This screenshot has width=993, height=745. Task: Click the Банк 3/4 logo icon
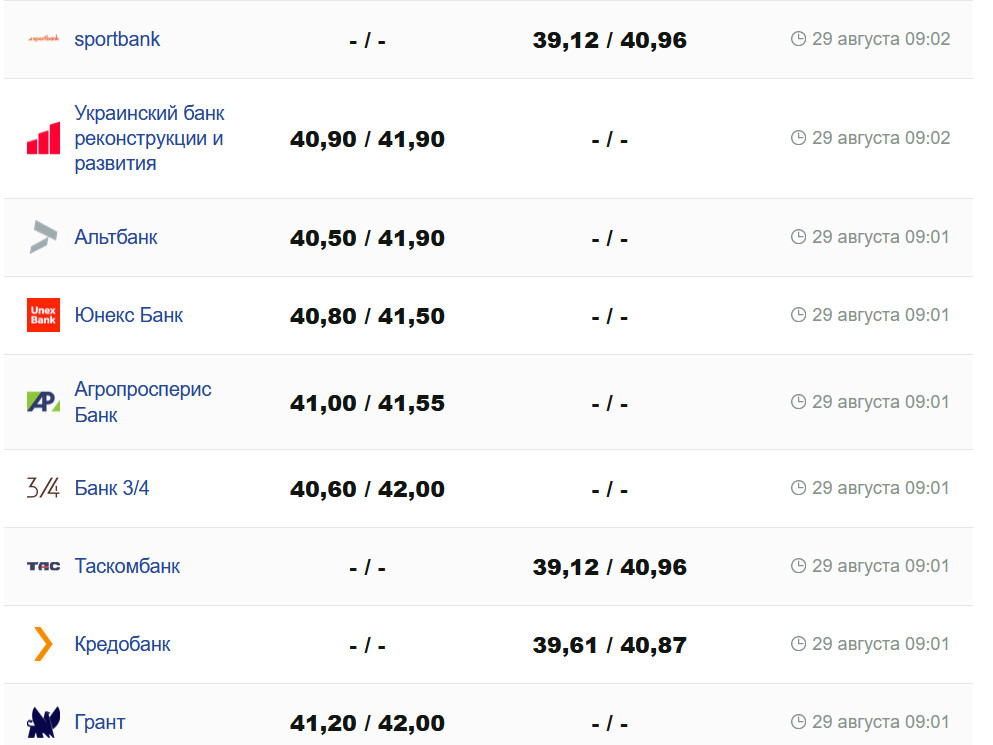[x=43, y=488]
